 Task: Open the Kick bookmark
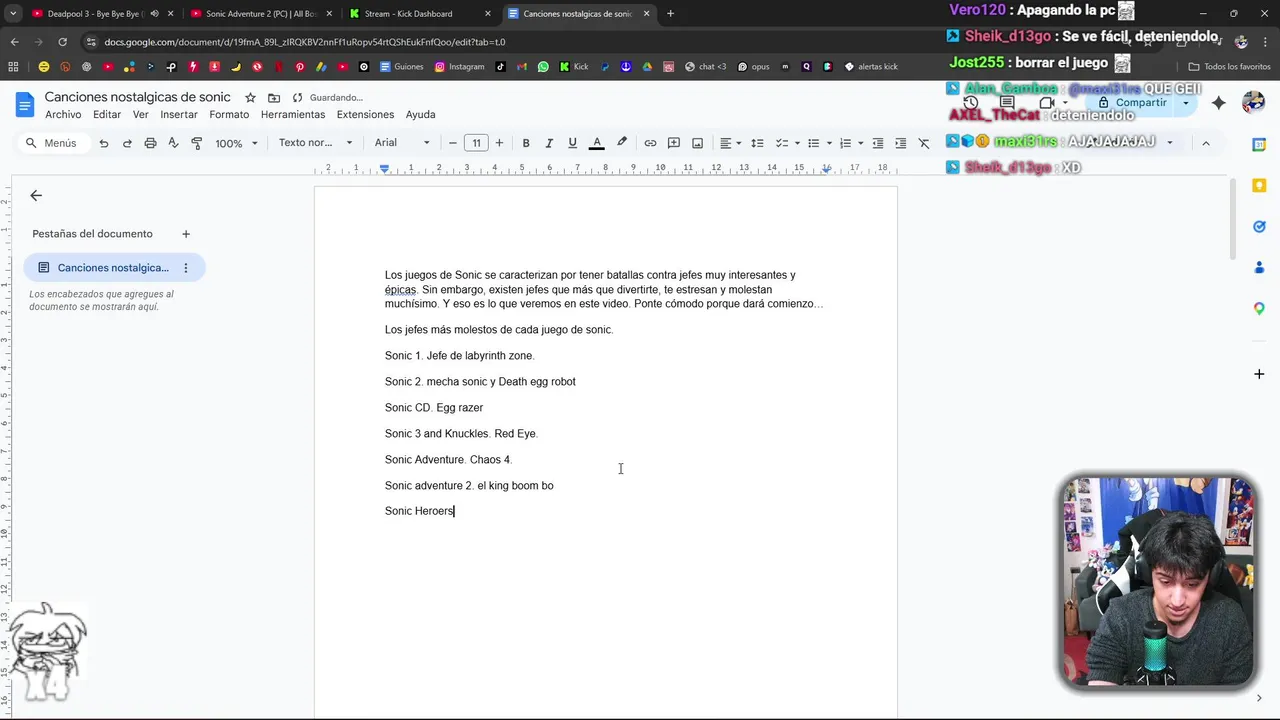click(574, 67)
